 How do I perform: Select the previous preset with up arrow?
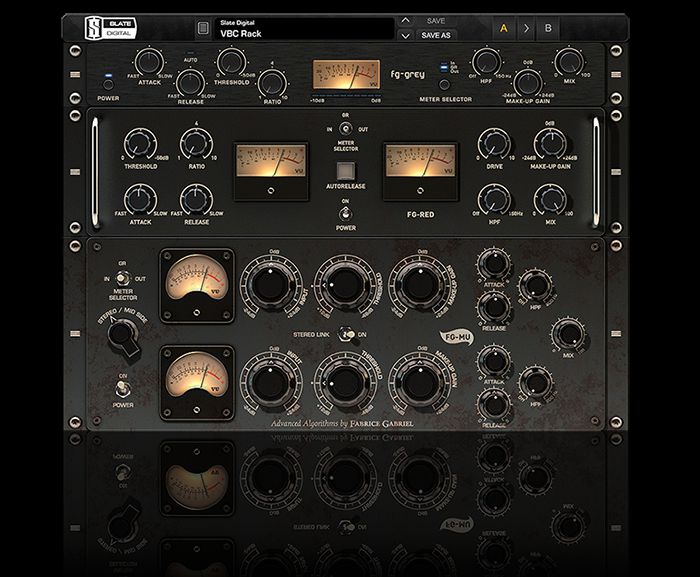[x=404, y=20]
